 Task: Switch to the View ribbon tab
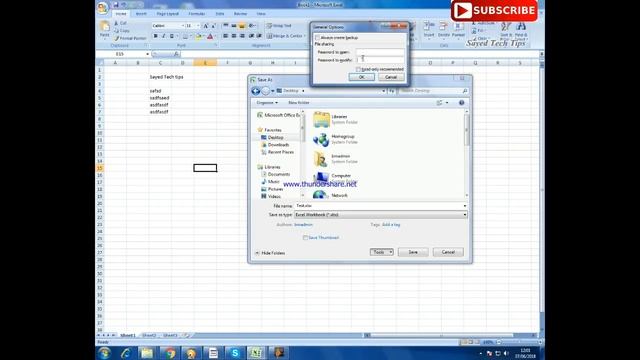click(x=261, y=14)
